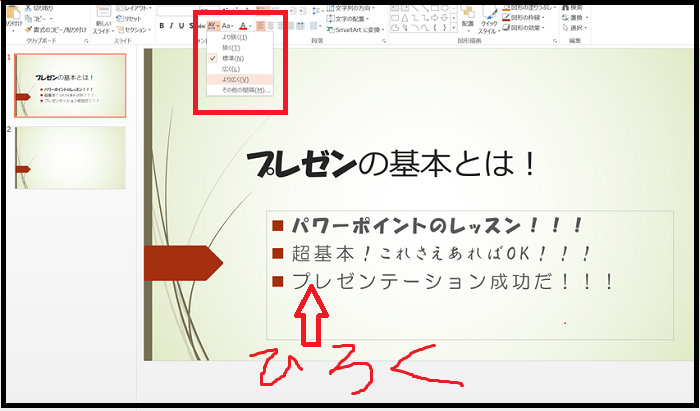Select the Format Painter (書式のコピー/貼り付け) brush

29,29
